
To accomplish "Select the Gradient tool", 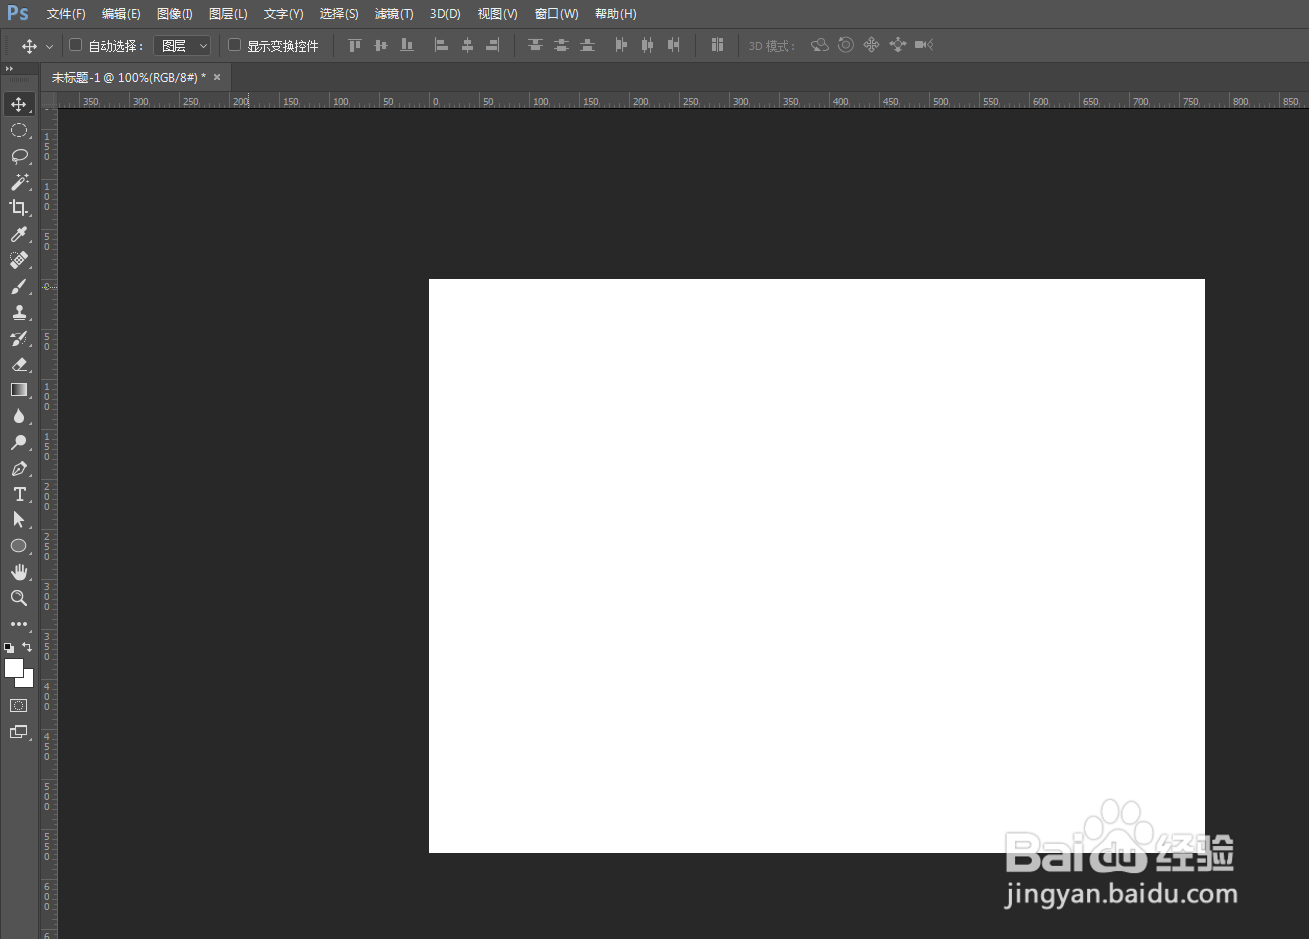I will click(19, 390).
